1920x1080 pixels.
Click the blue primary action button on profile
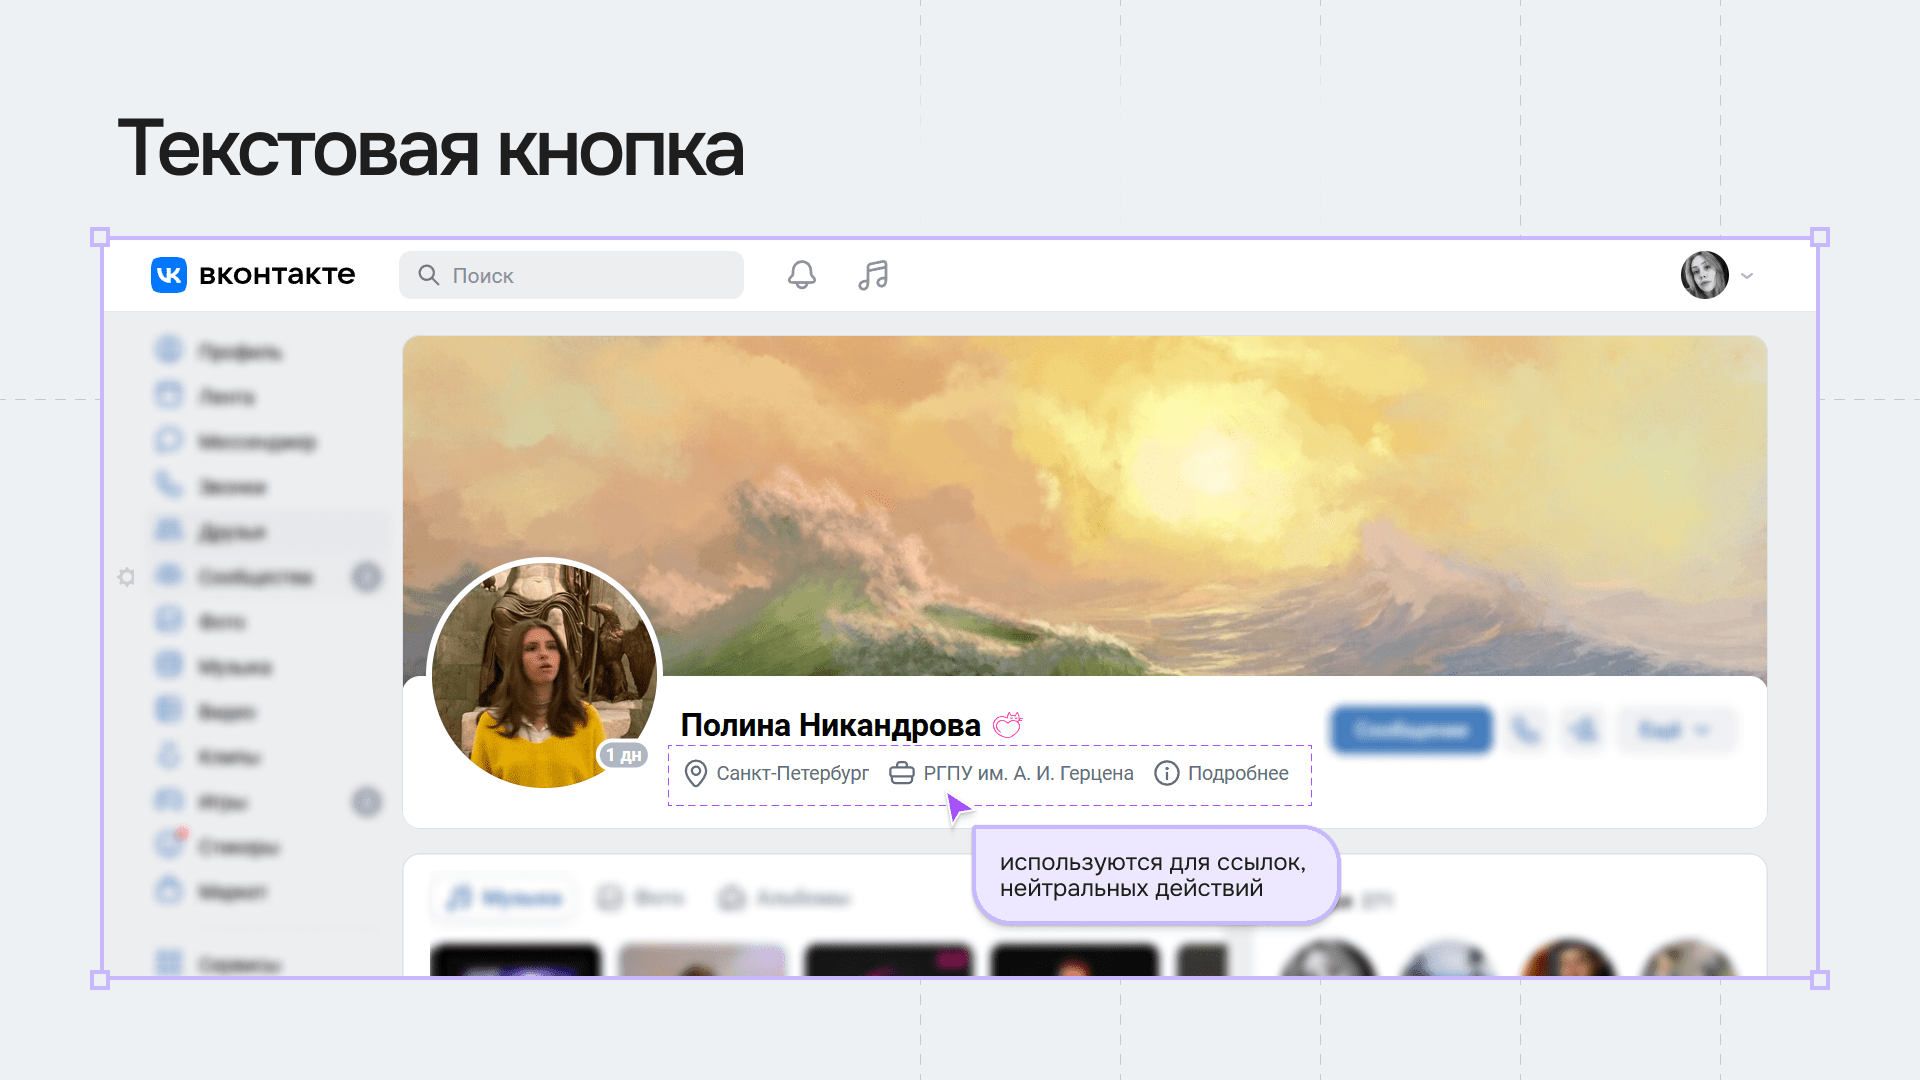[1411, 730]
